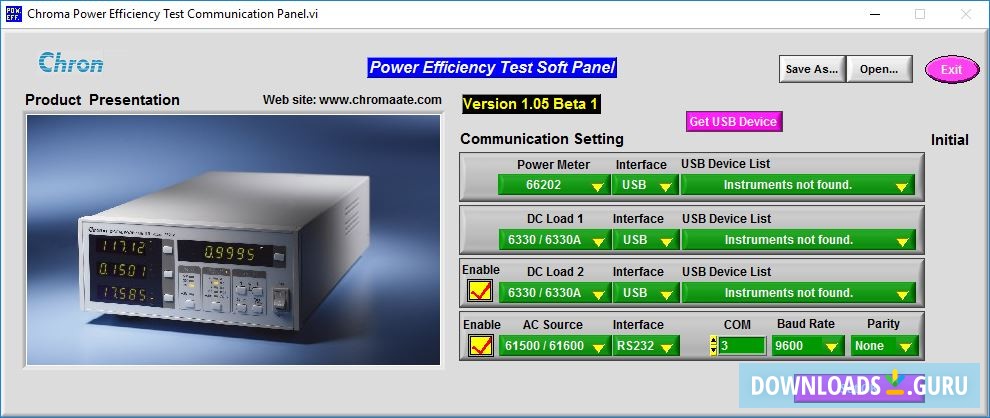Open the Power Meter model dropdown showing 66202
This screenshot has width=990, height=418.
[x=554, y=185]
